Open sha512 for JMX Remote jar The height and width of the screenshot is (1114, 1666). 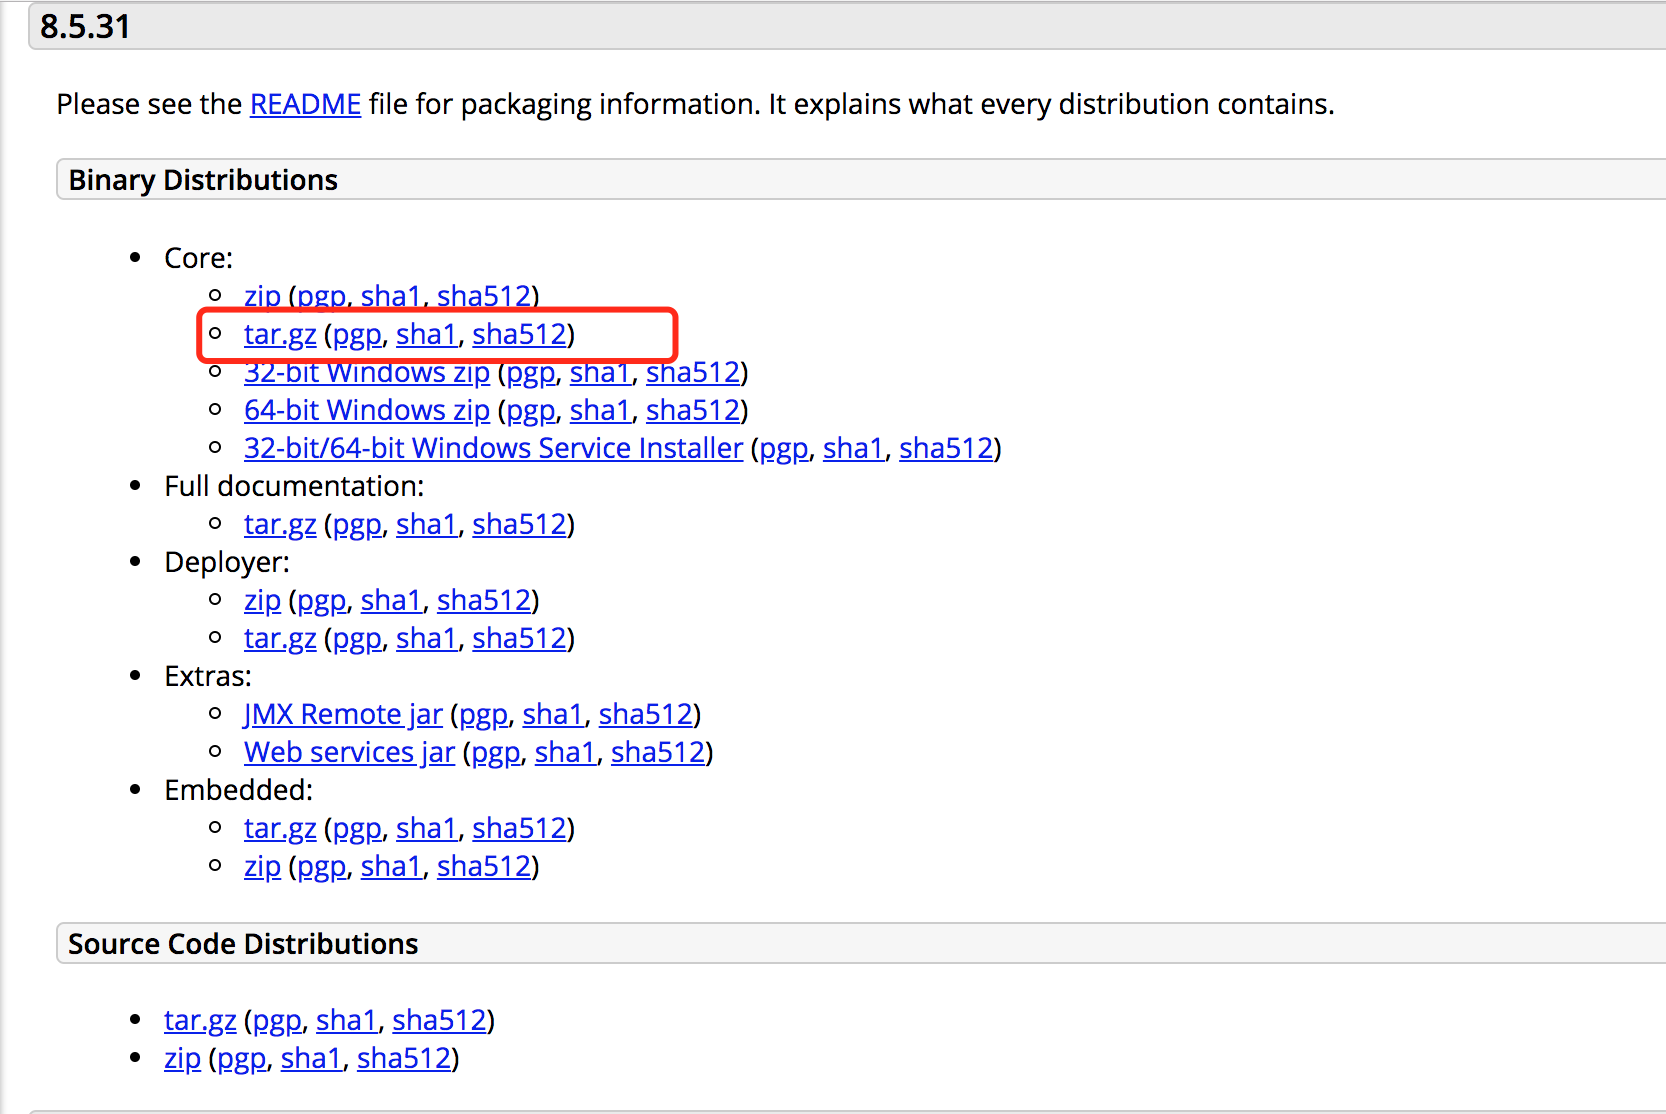[645, 714]
